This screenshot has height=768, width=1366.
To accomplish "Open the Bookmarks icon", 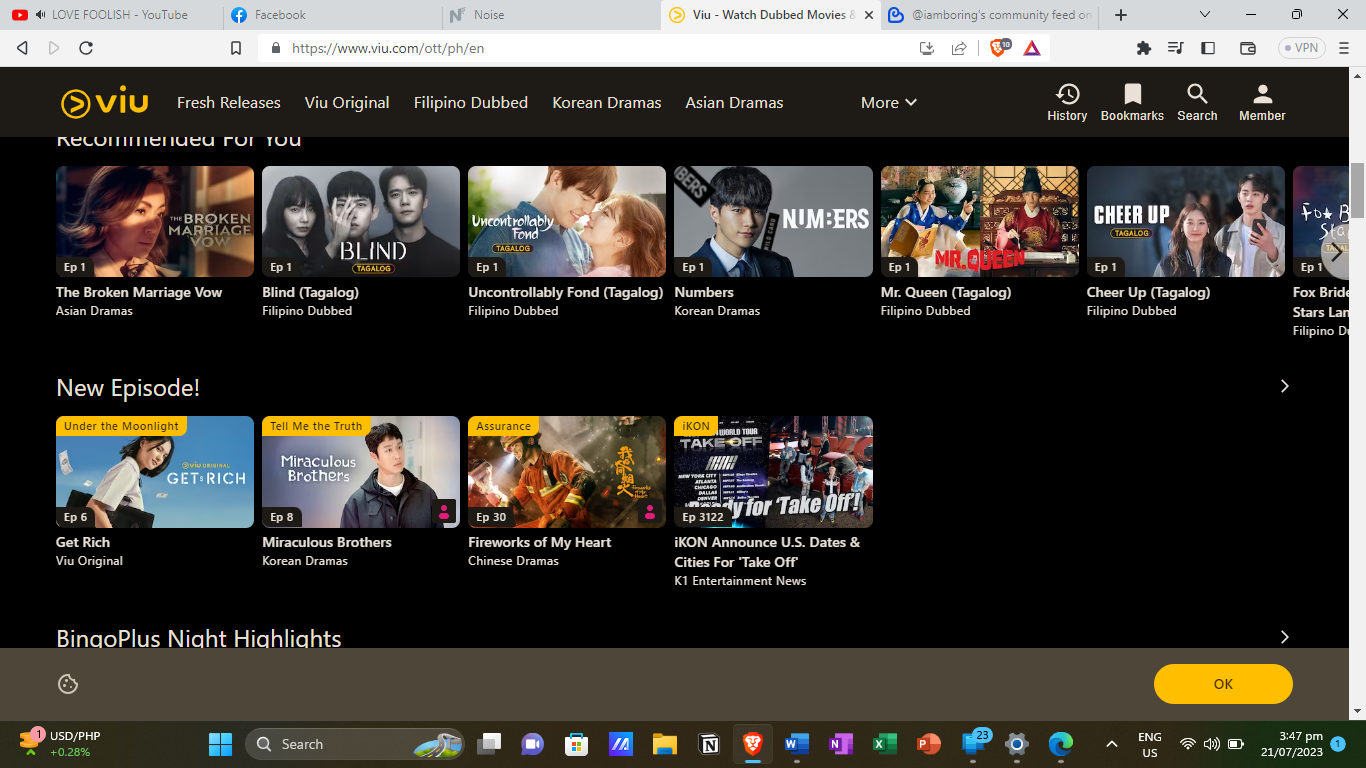I will (x=1132, y=95).
